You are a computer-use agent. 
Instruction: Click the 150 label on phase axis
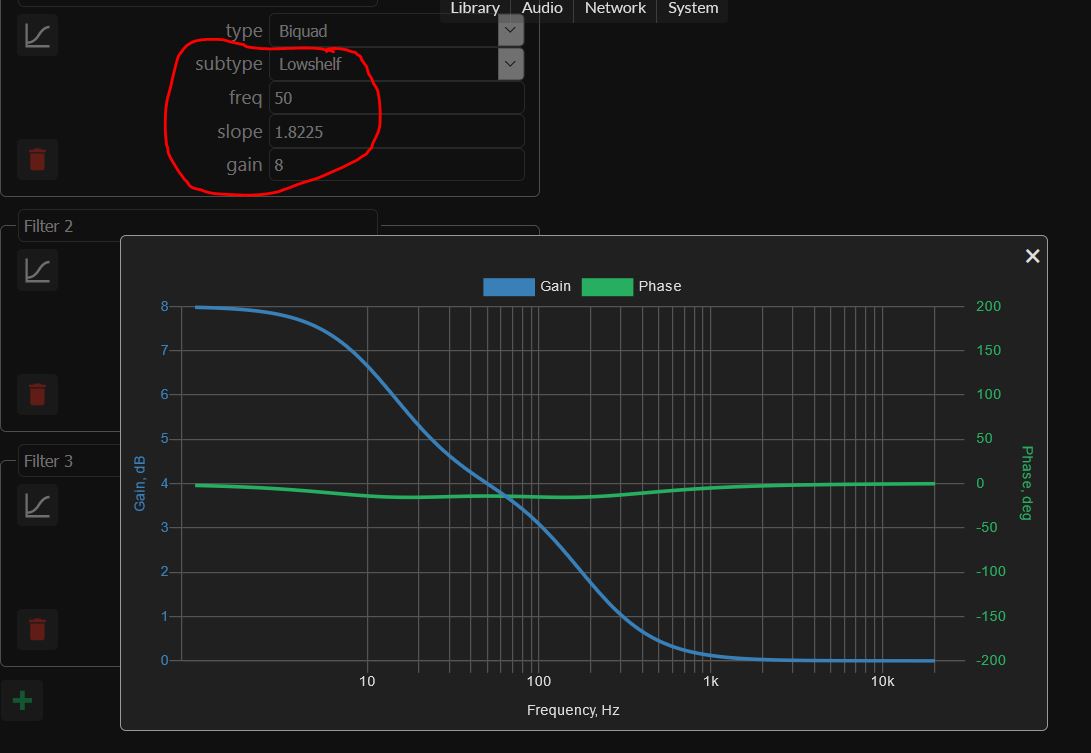coord(989,350)
